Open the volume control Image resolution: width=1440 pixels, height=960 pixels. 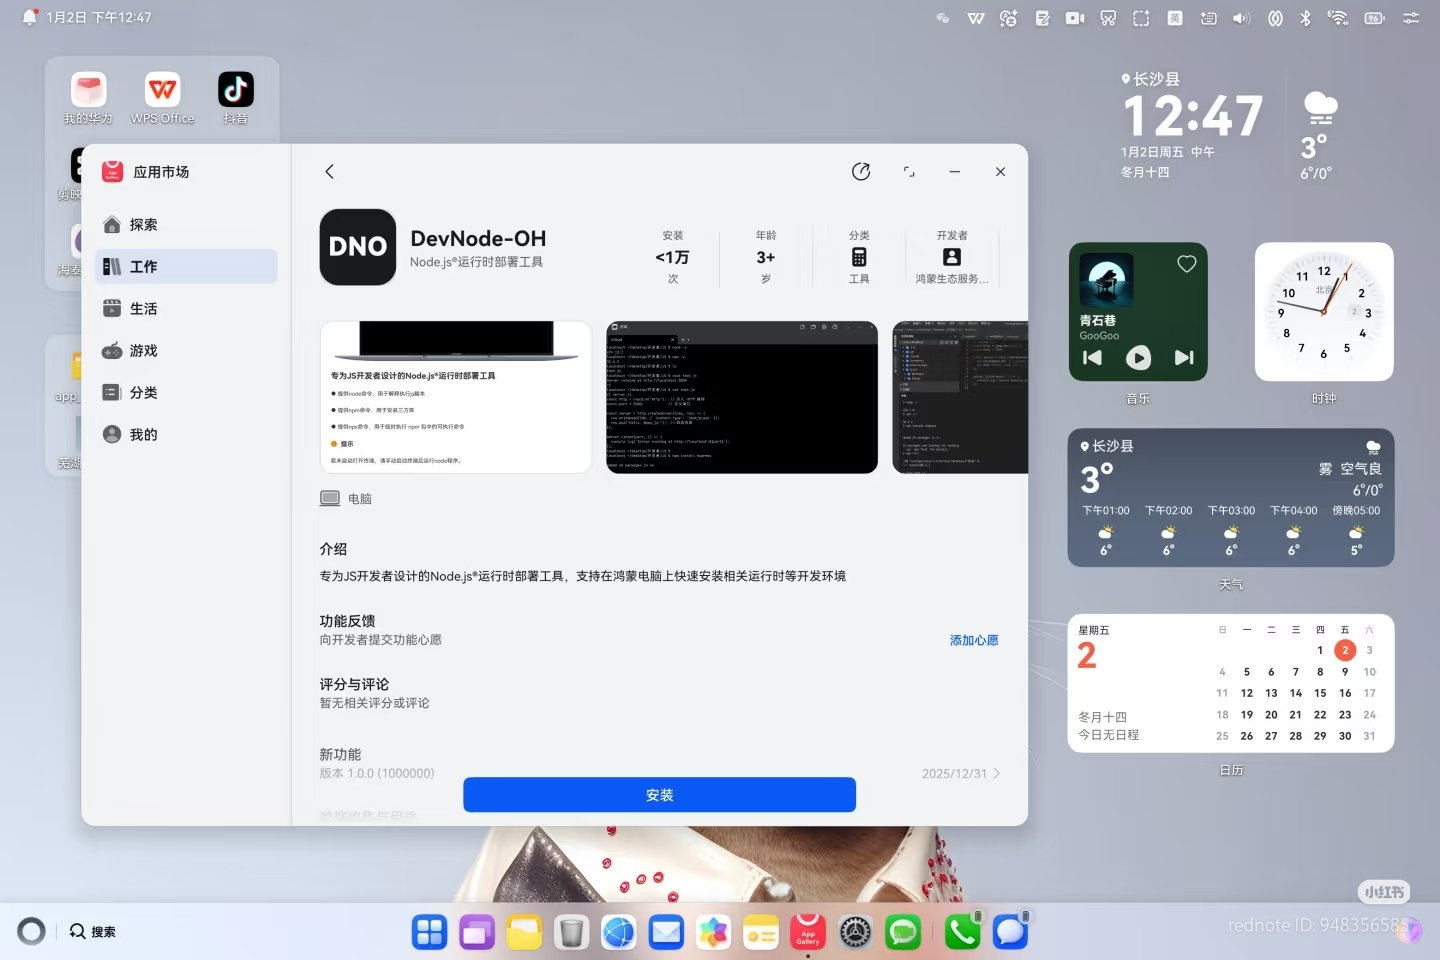click(1241, 18)
